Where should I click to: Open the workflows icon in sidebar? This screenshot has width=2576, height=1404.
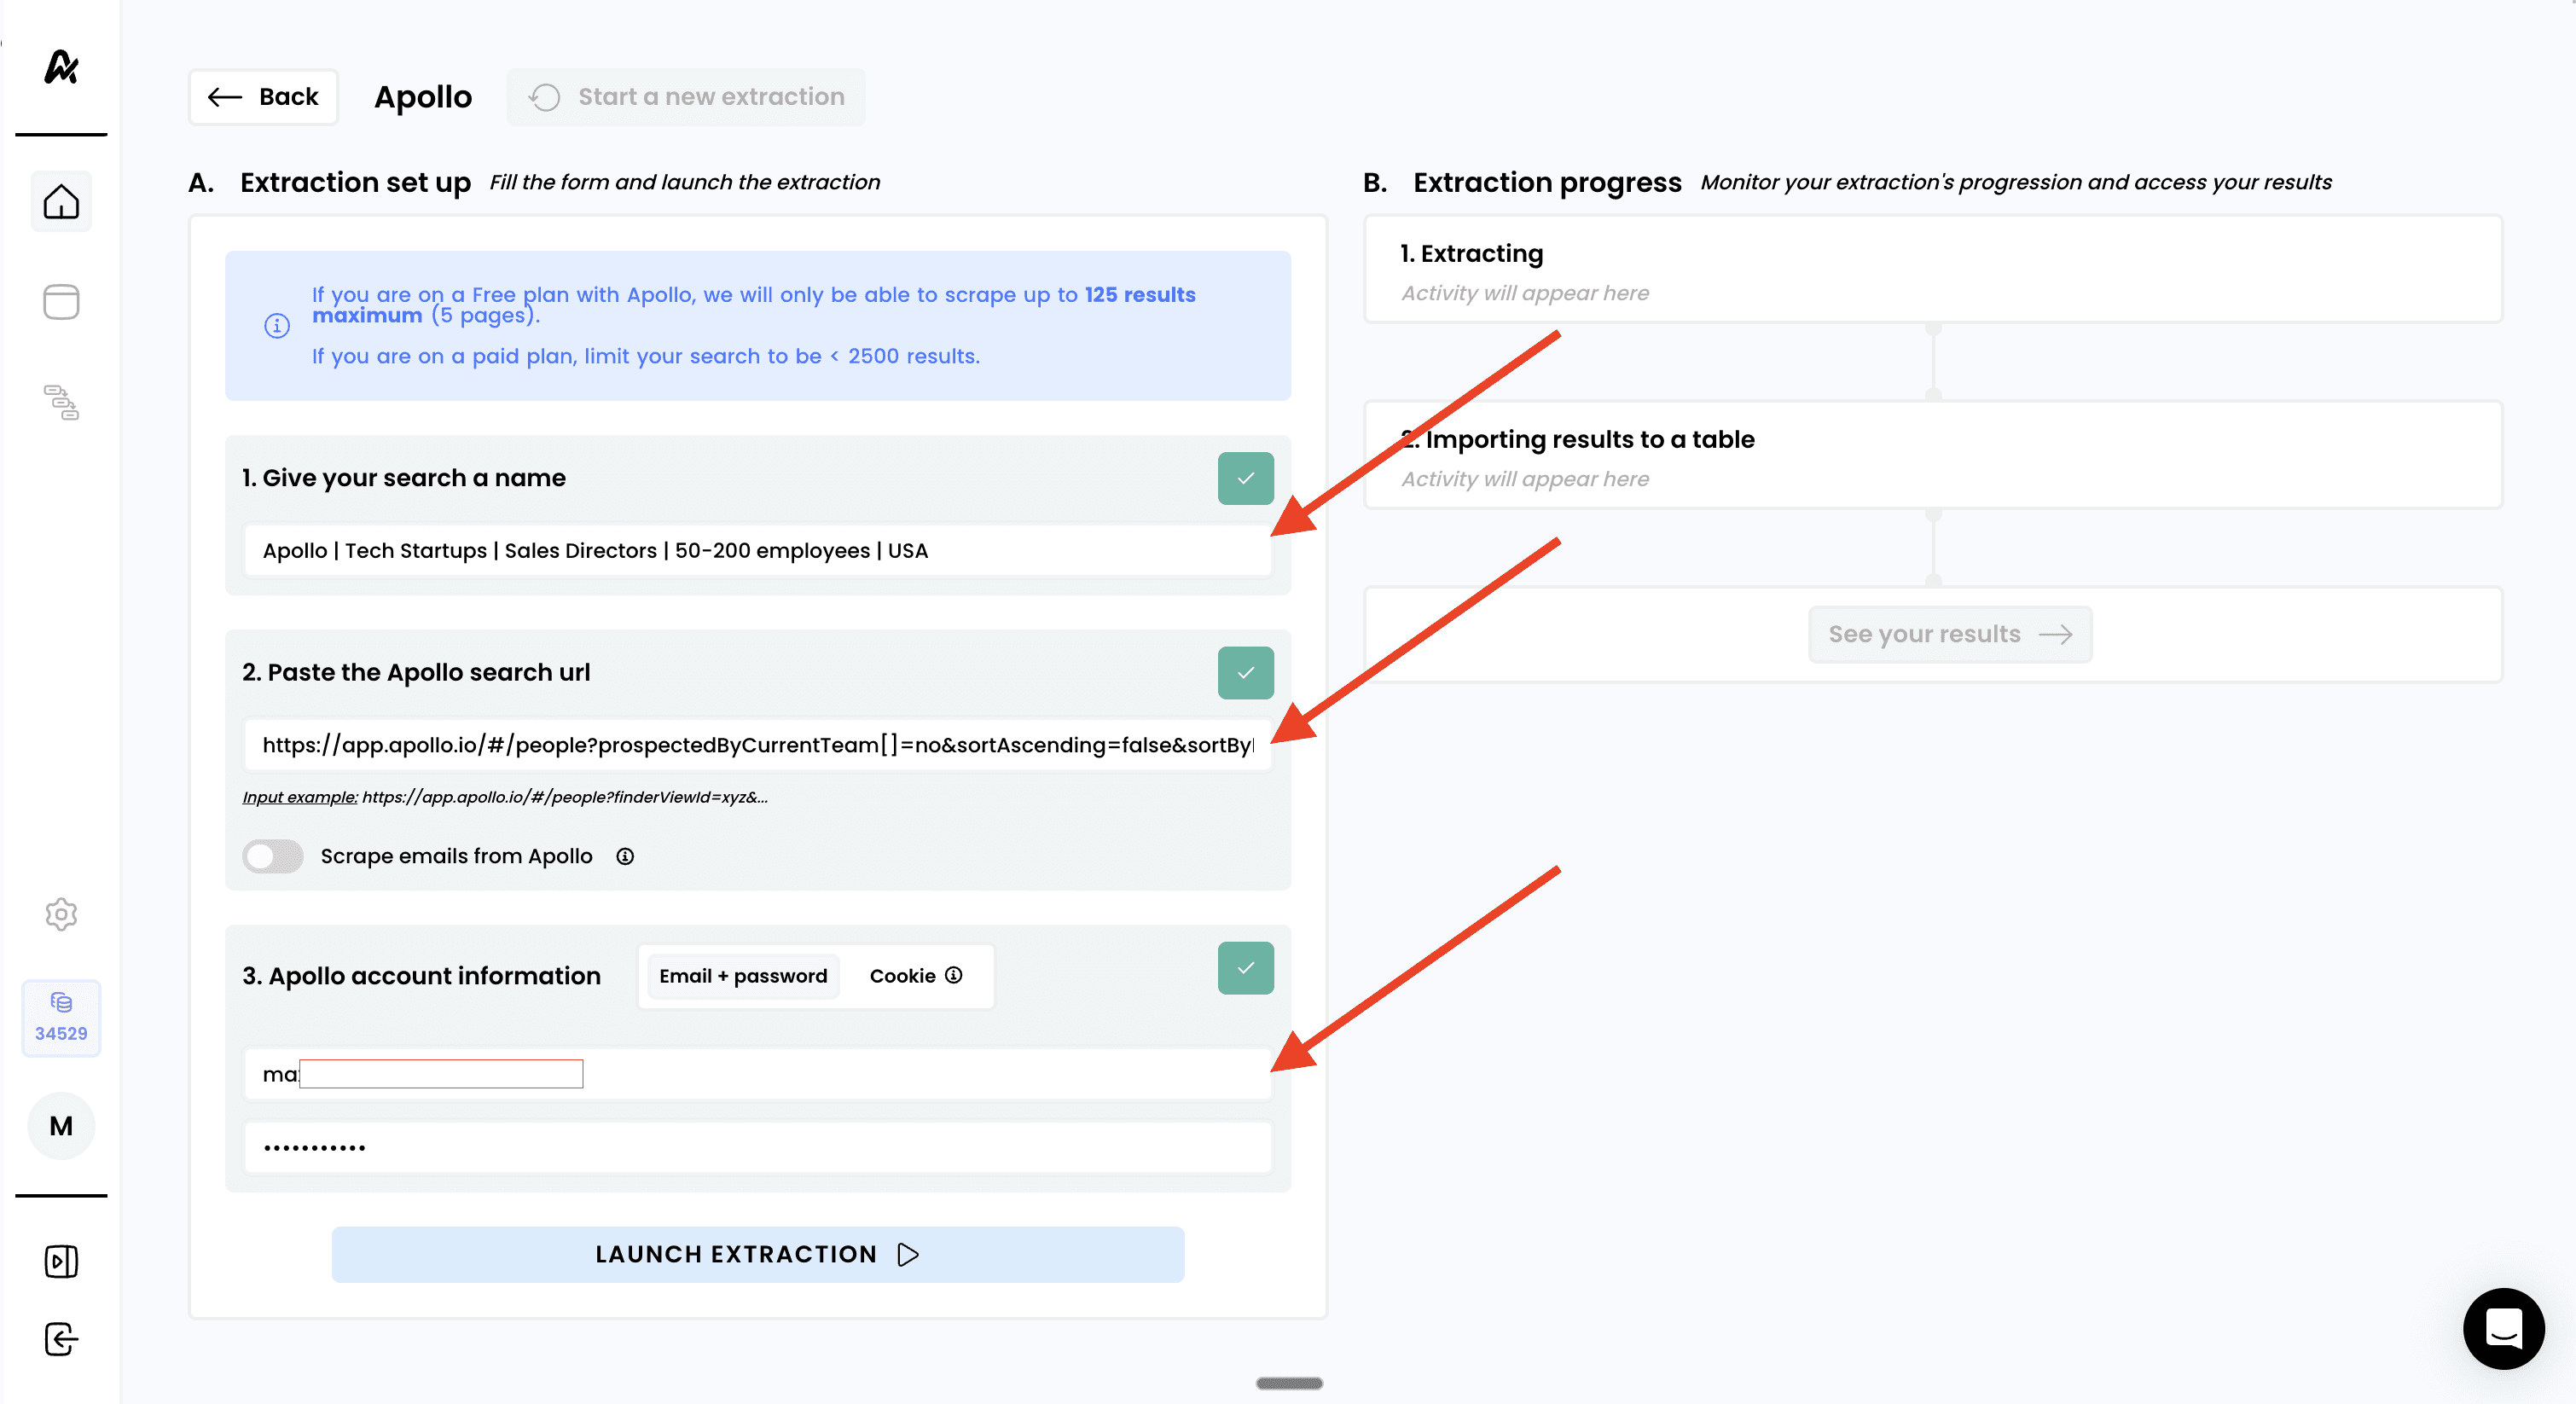61,402
